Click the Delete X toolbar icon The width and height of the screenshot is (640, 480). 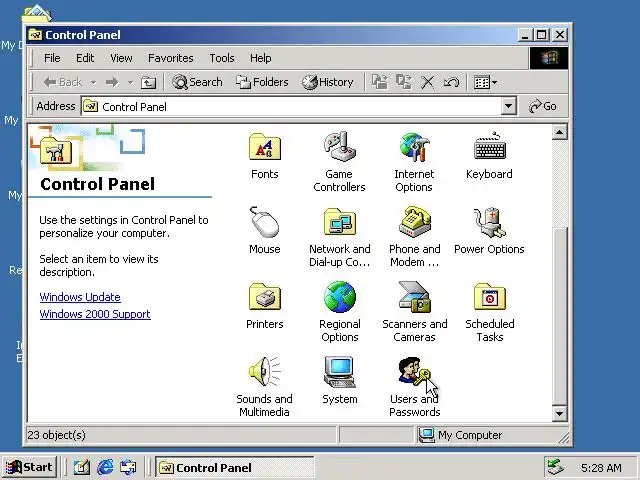(427, 82)
